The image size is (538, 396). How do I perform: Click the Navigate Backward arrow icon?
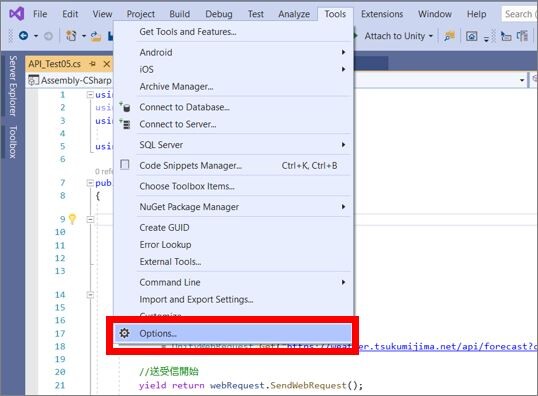click(x=23, y=35)
